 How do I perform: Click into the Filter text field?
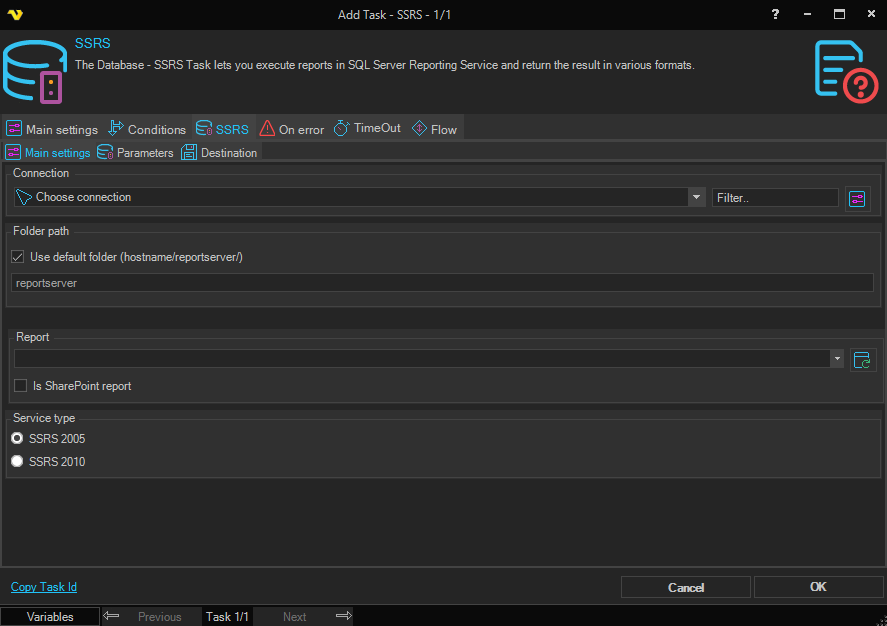(775, 198)
